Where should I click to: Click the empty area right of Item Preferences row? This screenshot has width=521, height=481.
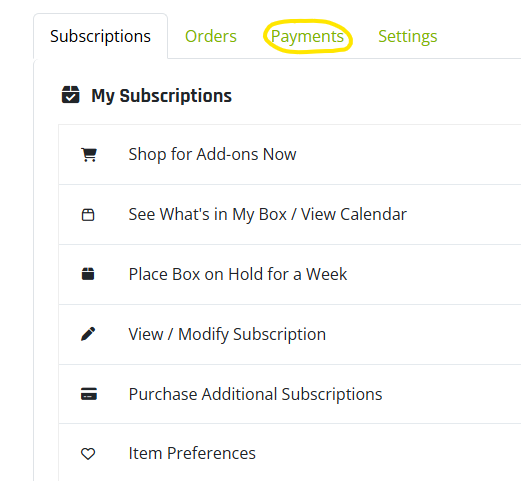[387, 453]
